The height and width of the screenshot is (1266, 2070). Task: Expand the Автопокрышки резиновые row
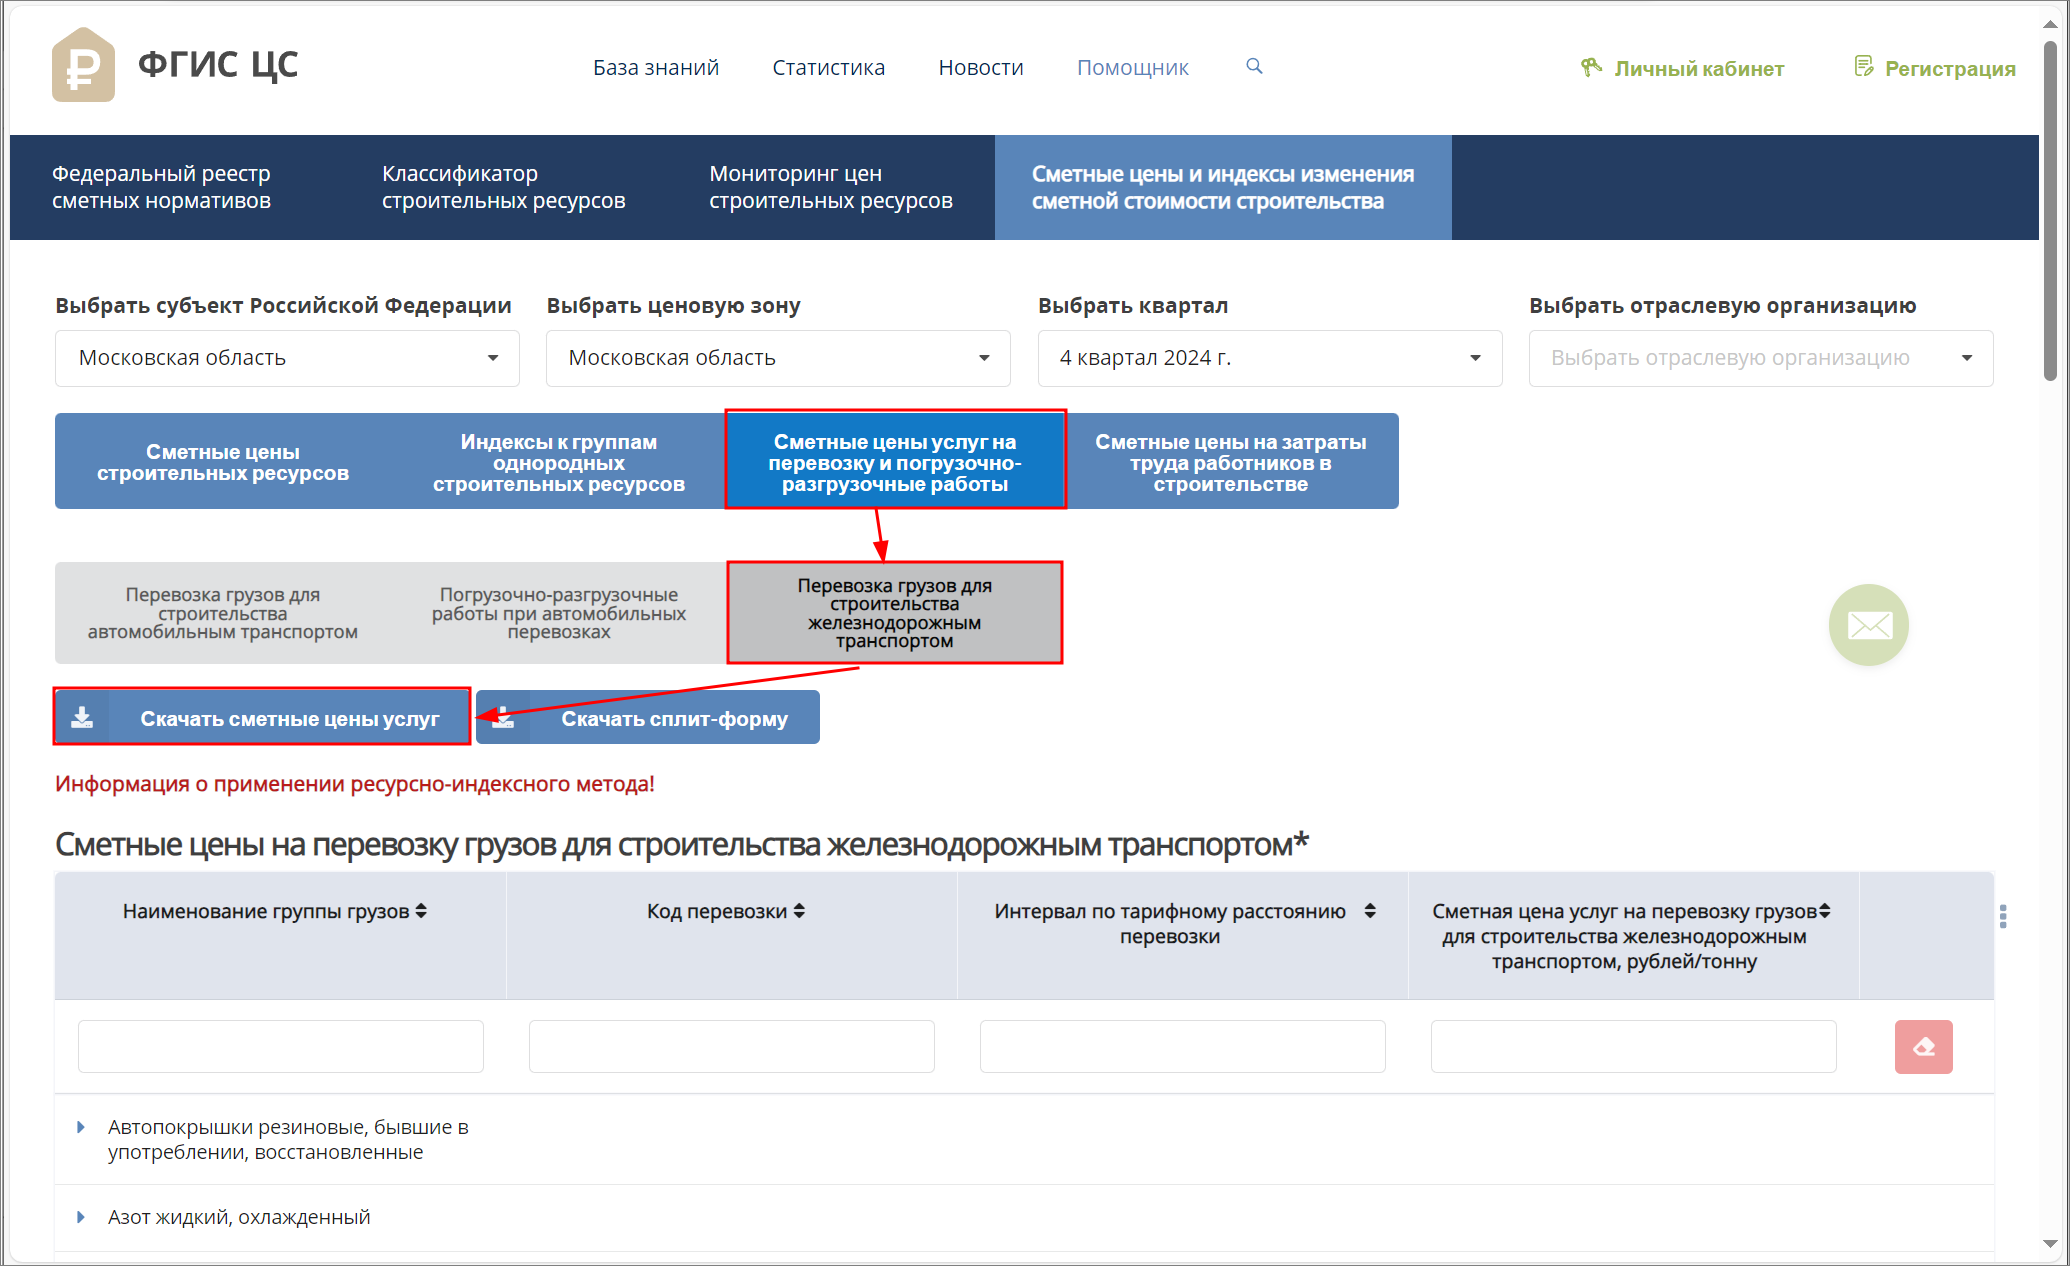pyautogui.click(x=81, y=1127)
